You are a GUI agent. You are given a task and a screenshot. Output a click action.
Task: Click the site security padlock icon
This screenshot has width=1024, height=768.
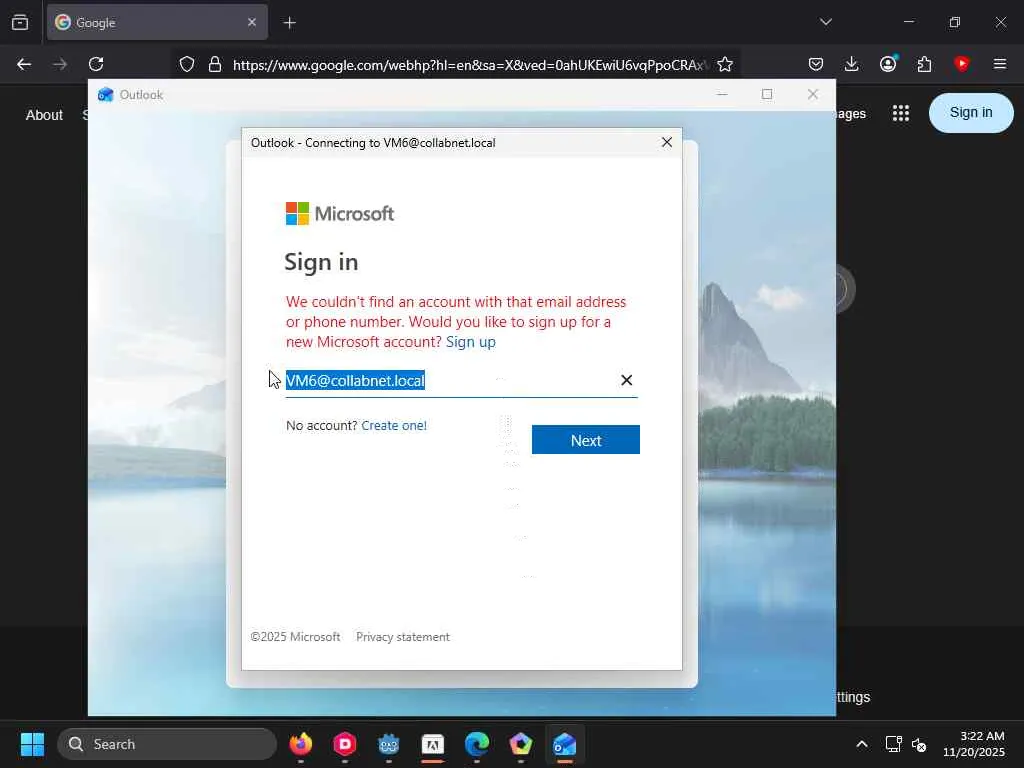tap(215, 64)
